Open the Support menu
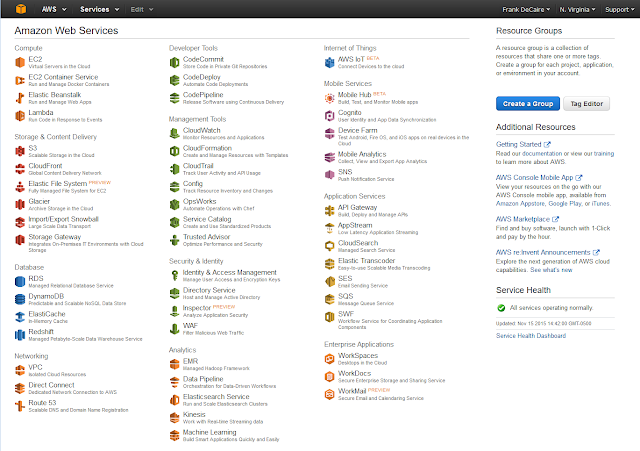Image resolution: width=640 pixels, height=451 pixels. coord(620,9)
